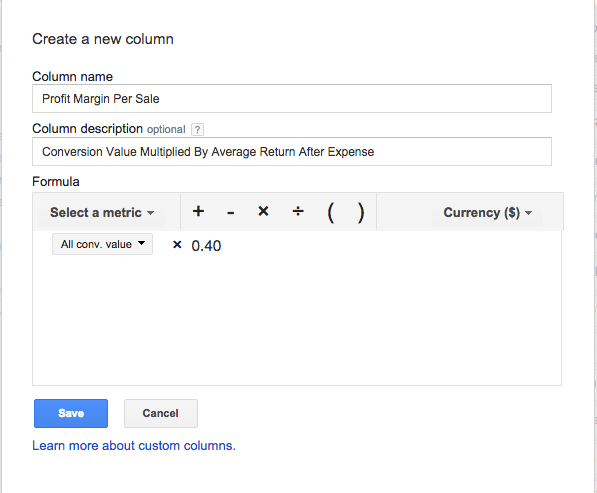Click the arrow beside Currency ($)
597x493 pixels.
click(x=528, y=213)
